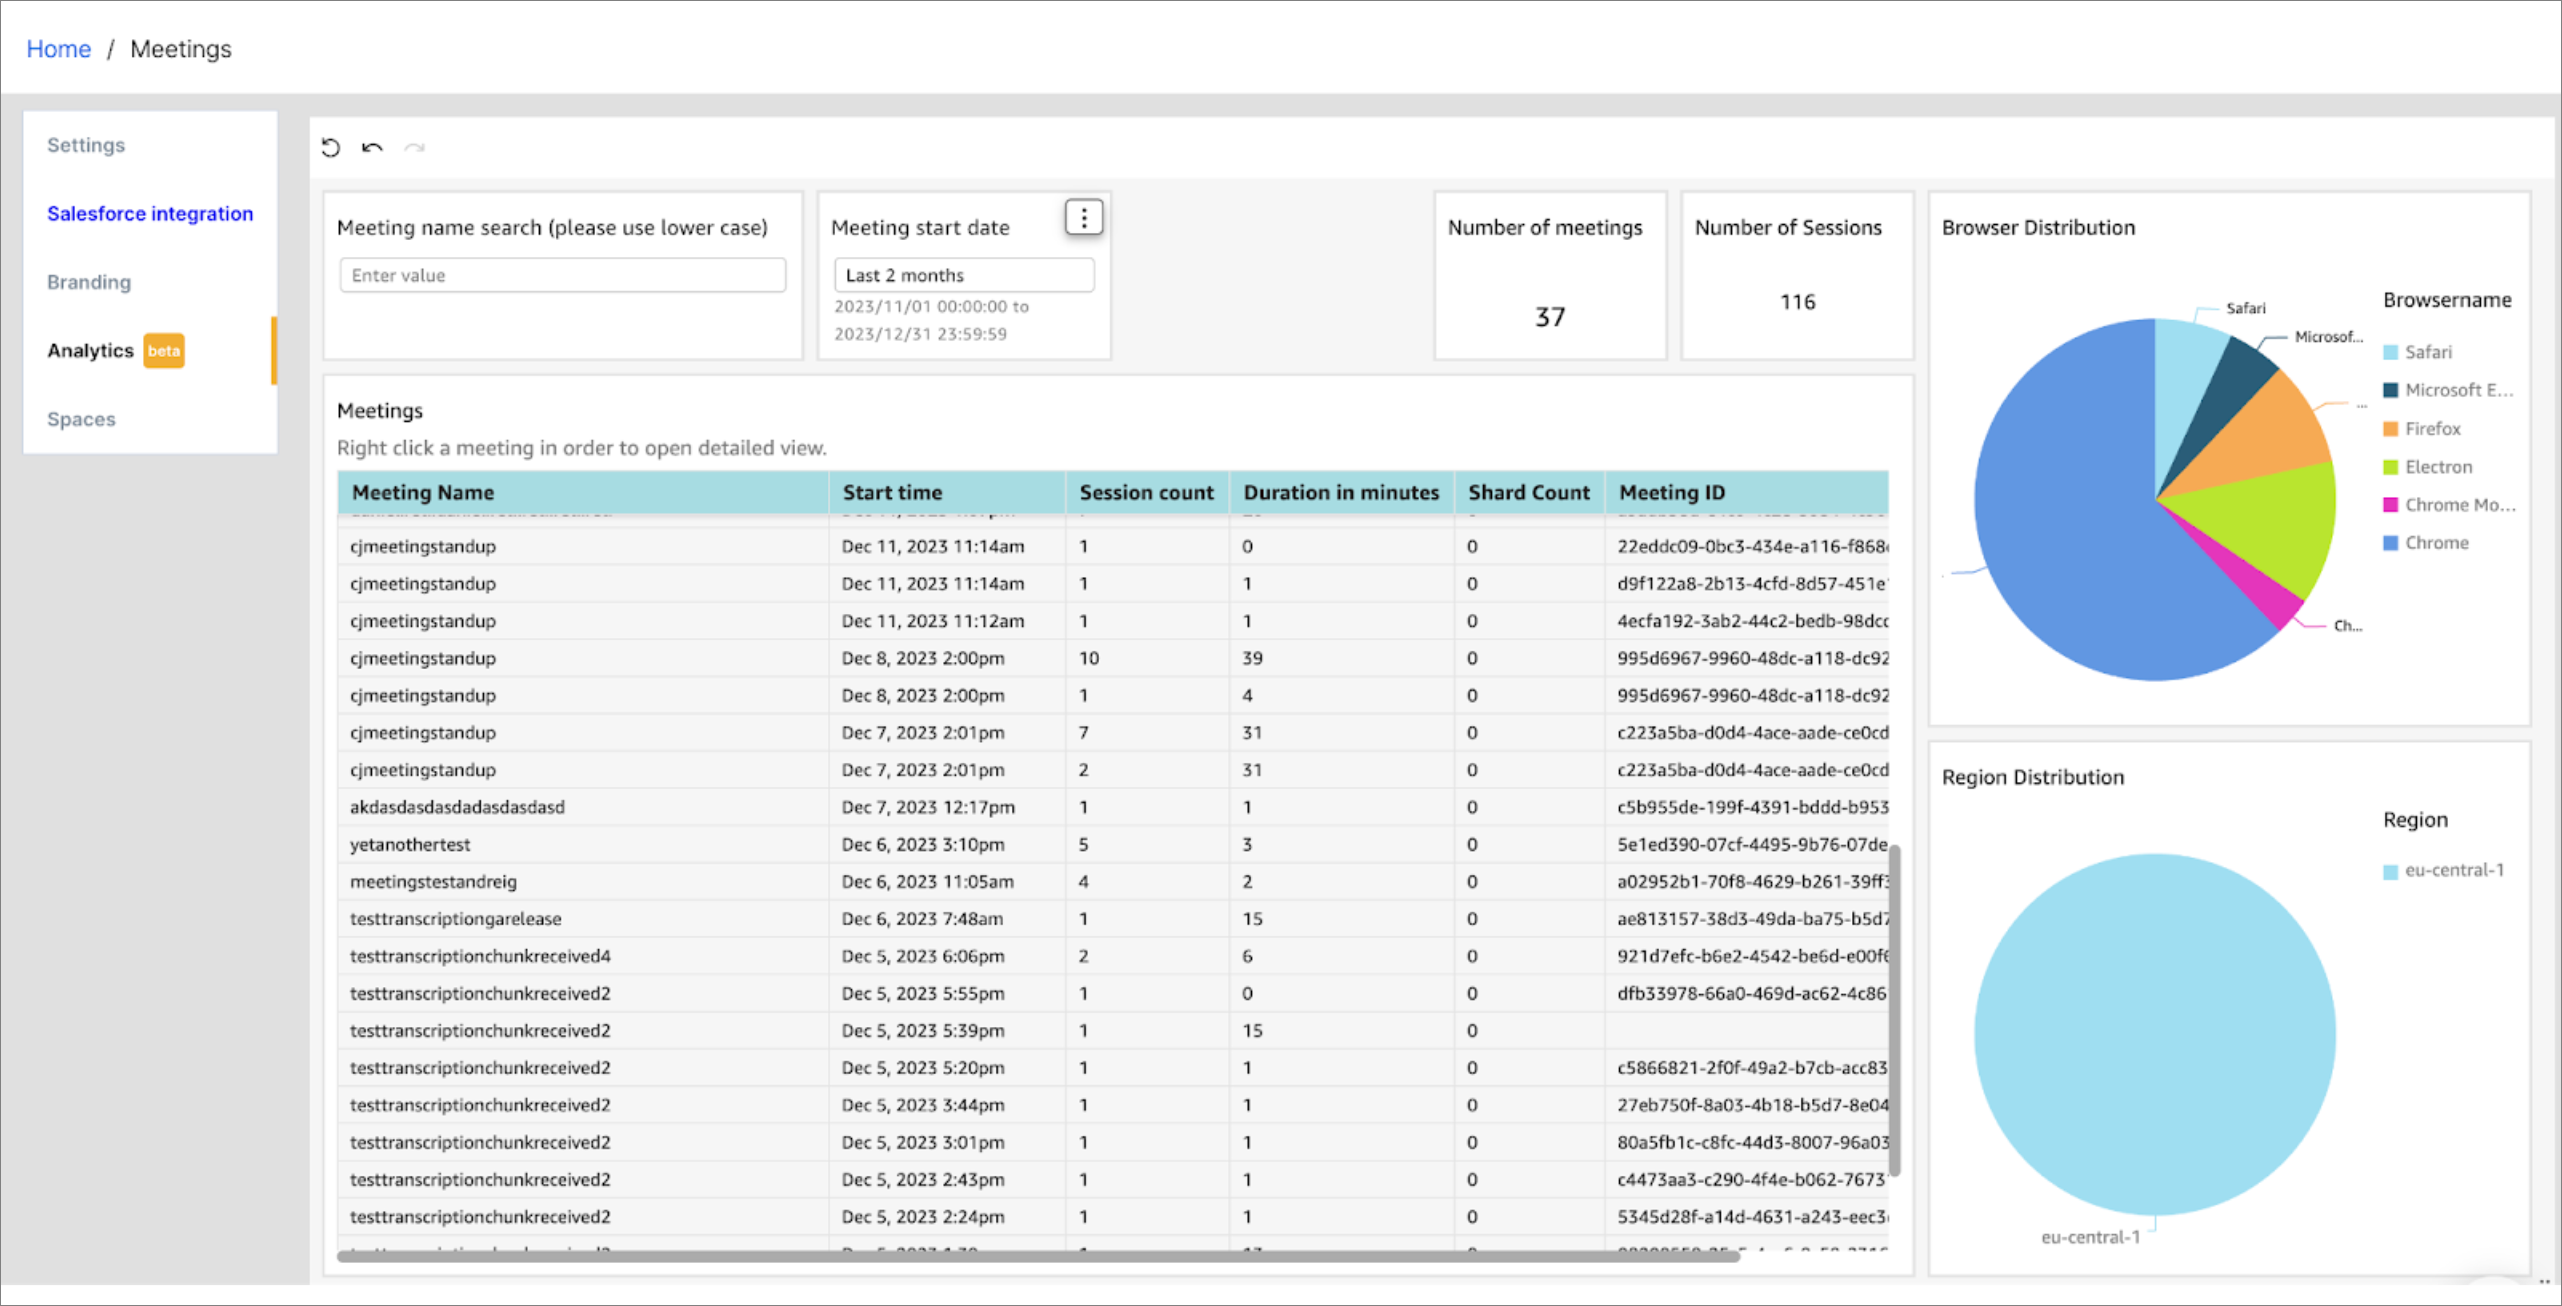2562x1306 pixels.
Task: Click the Firefox legend swatch
Action: (2391, 429)
